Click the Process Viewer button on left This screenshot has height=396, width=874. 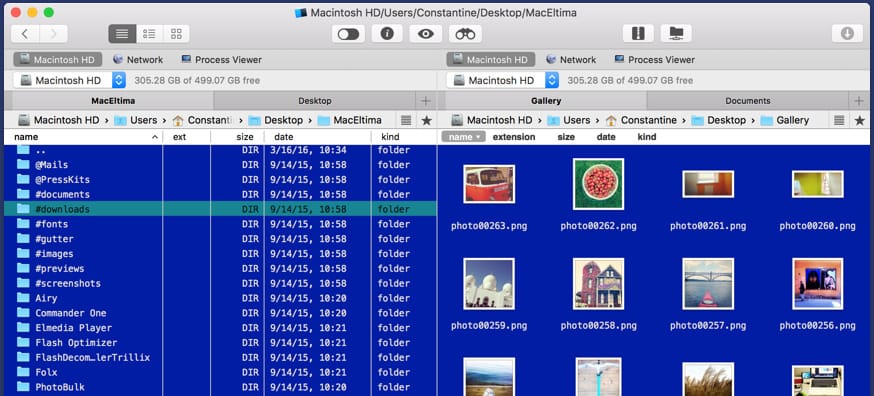click(221, 60)
